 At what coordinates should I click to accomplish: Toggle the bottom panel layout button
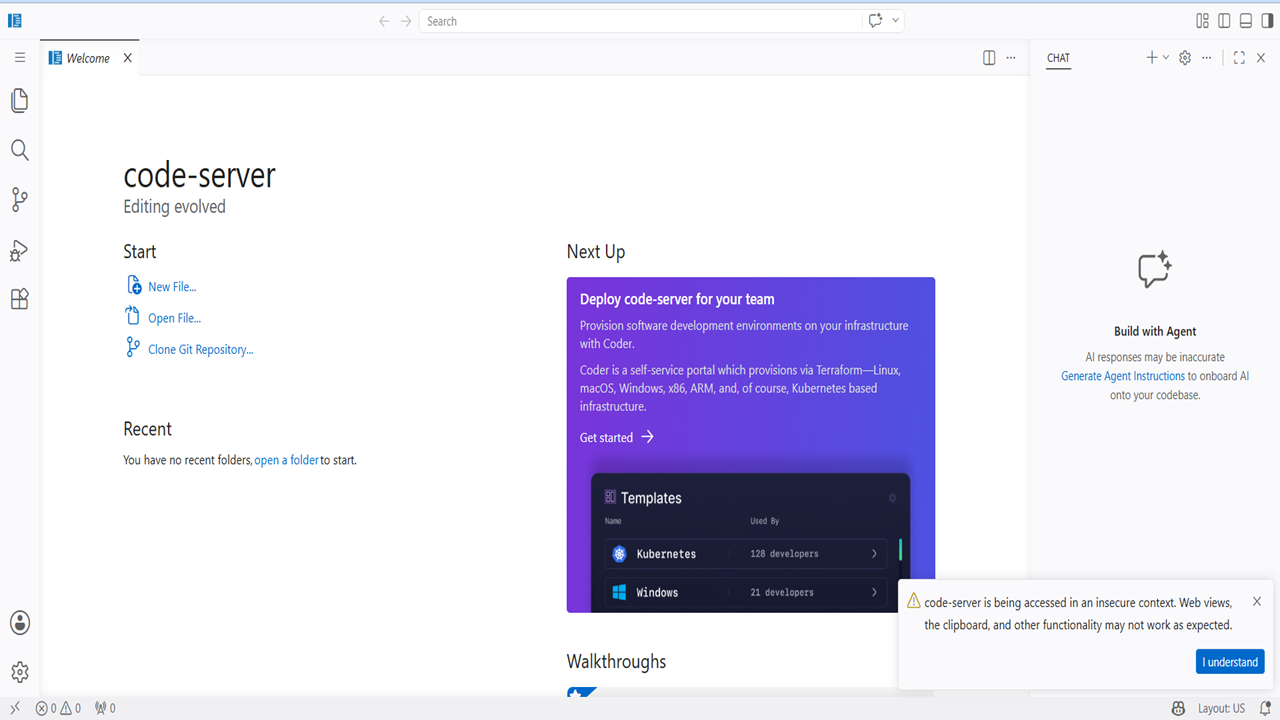click(1246, 21)
